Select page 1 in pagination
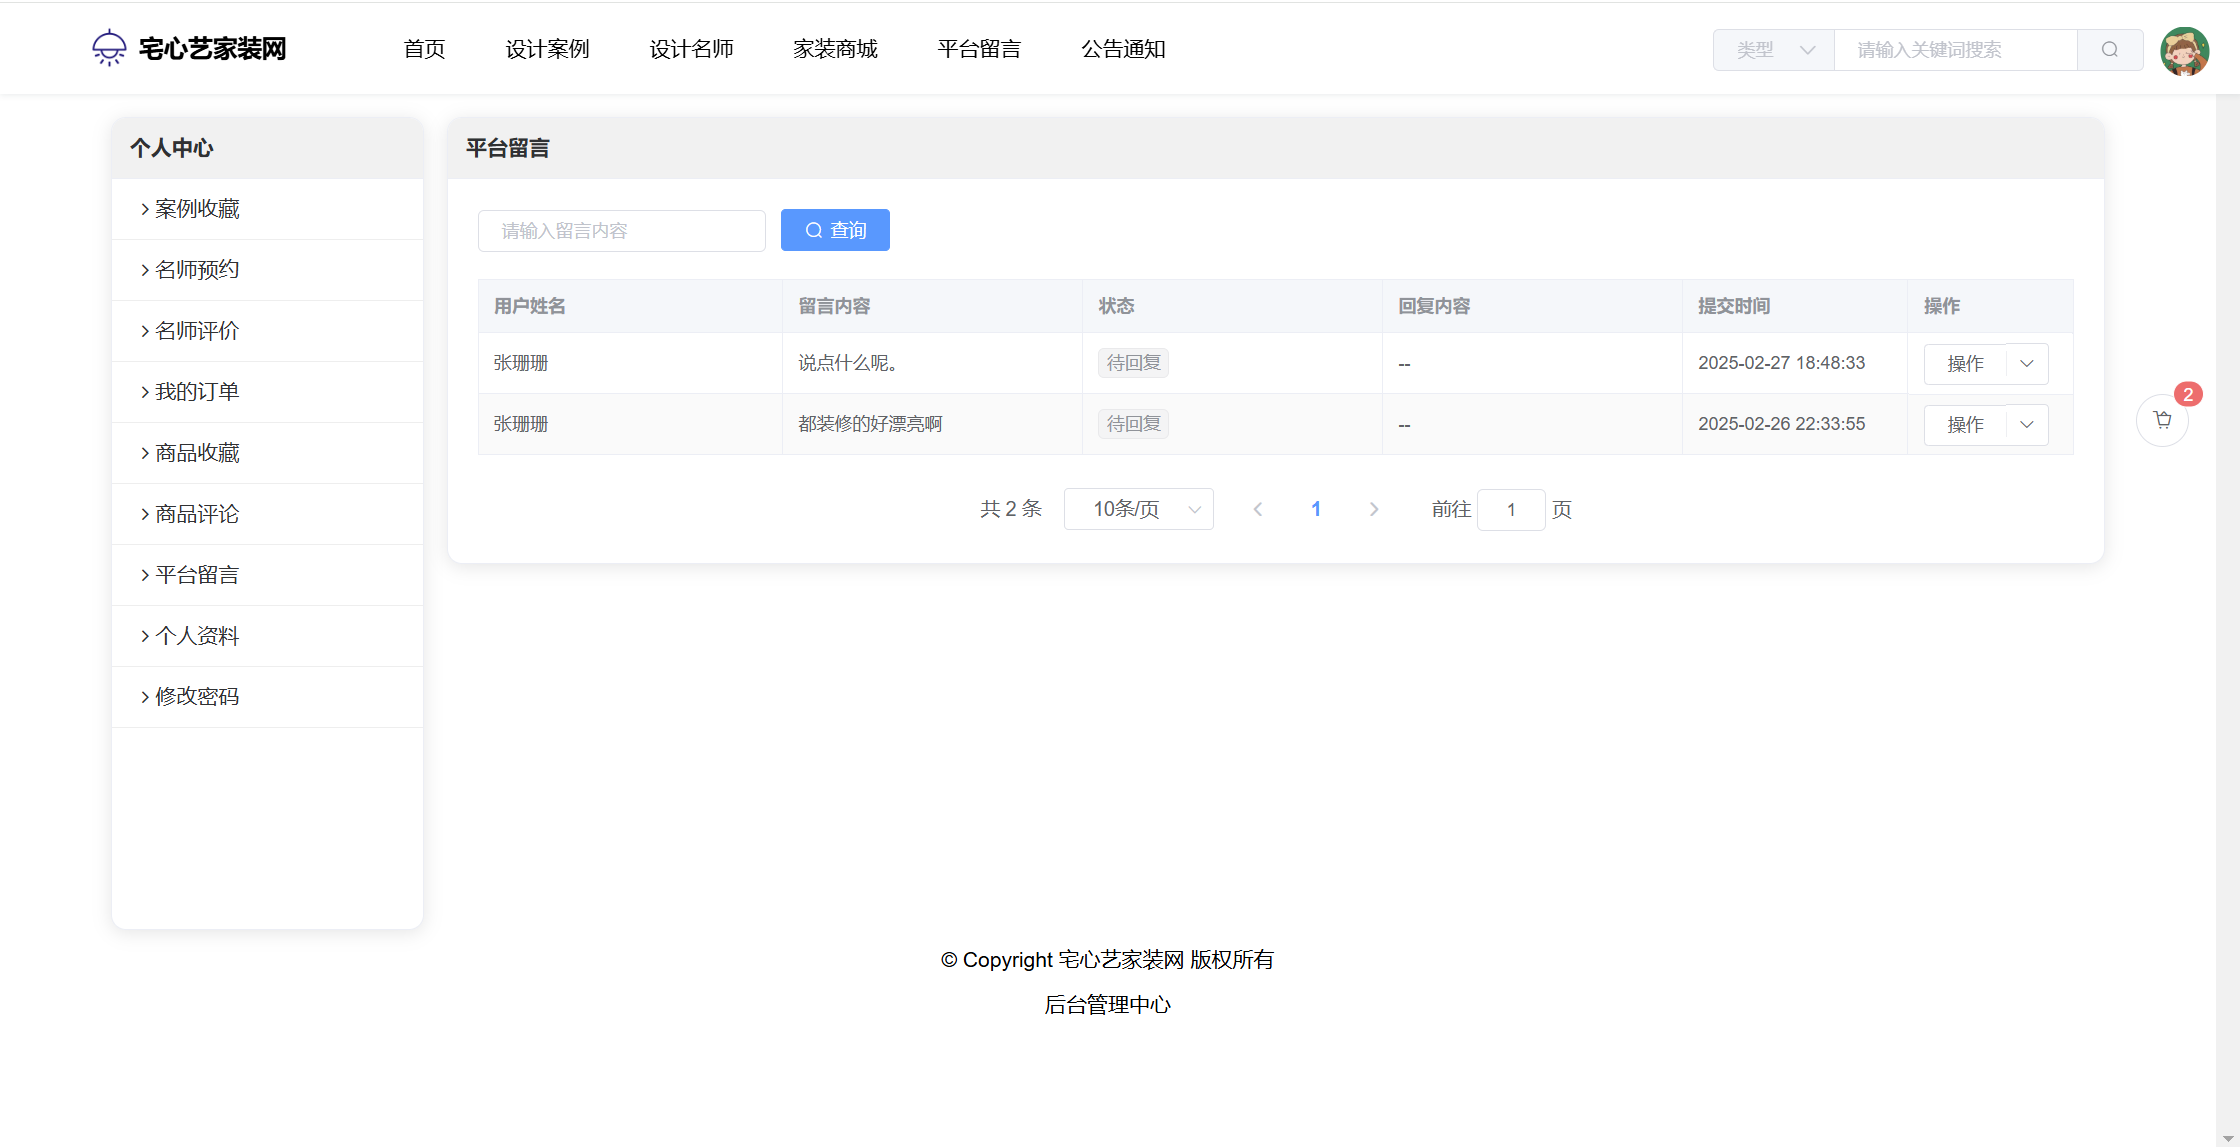Screen dimensions: 2240x1147 point(1316,510)
